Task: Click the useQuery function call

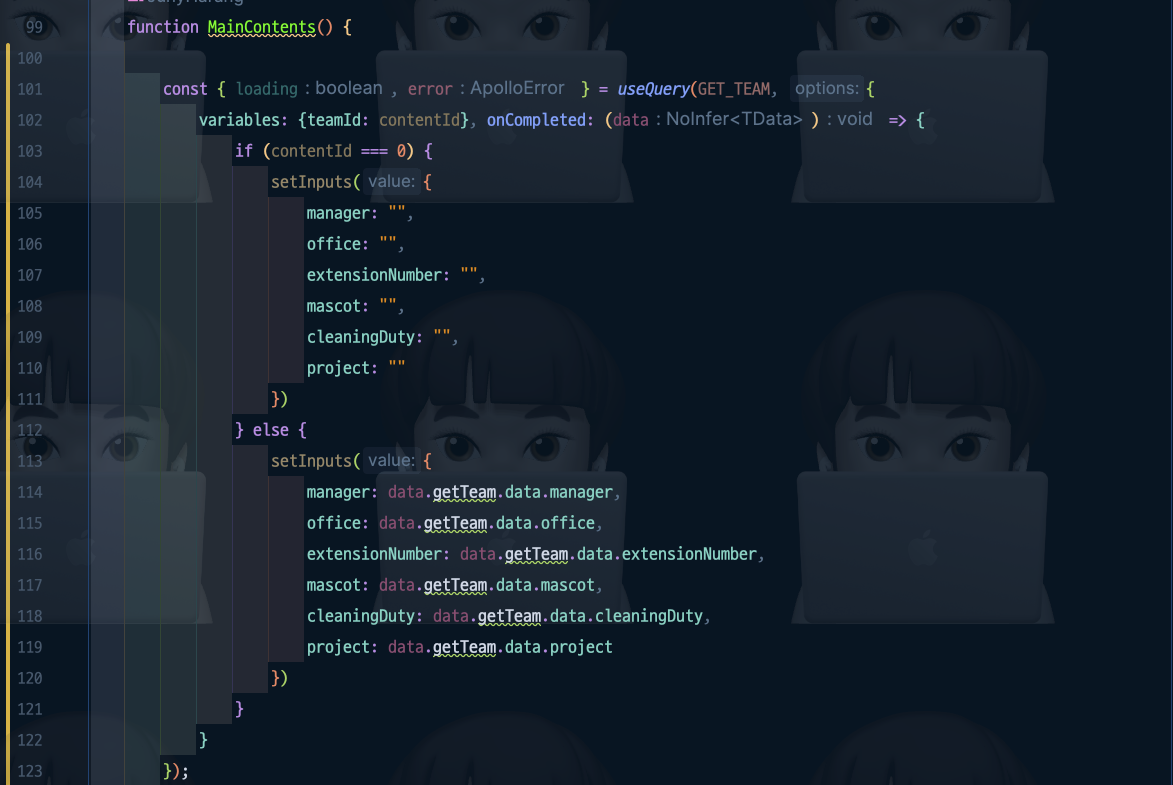Action: 653,89
